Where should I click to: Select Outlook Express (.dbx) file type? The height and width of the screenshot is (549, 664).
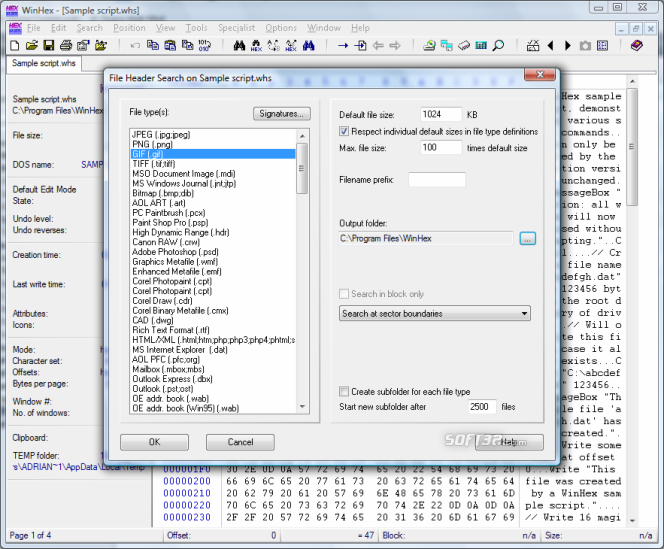pos(213,379)
